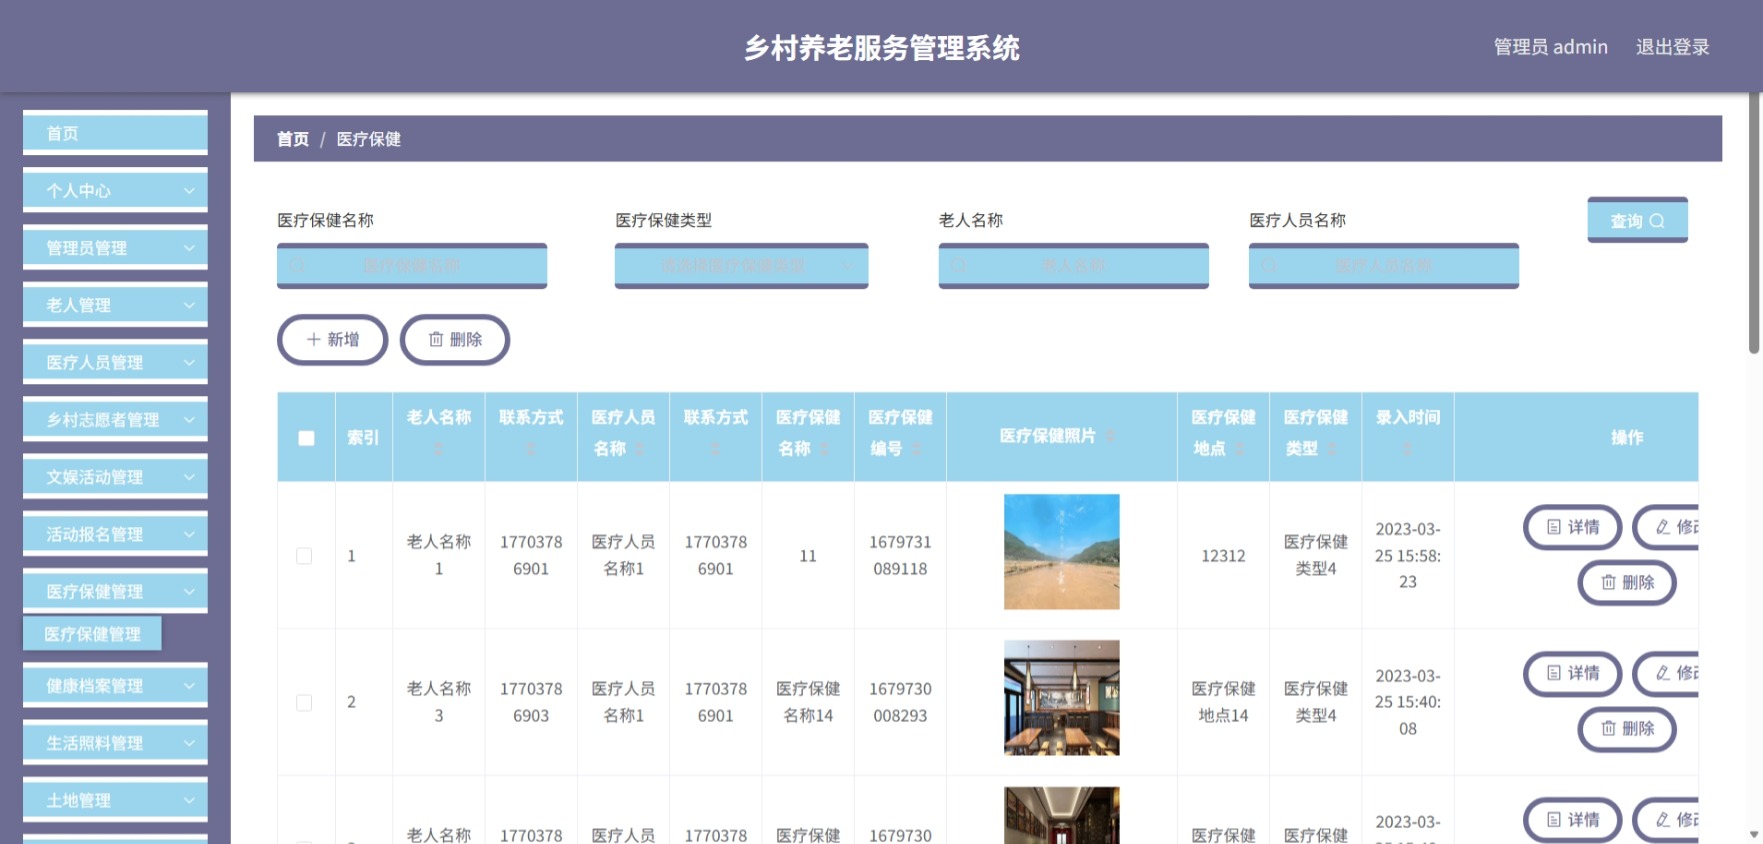The width and height of the screenshot is (1763, 844).
Task: Click cell 医疗保健名称14 in row 2
Action: (x=808, y=702)
